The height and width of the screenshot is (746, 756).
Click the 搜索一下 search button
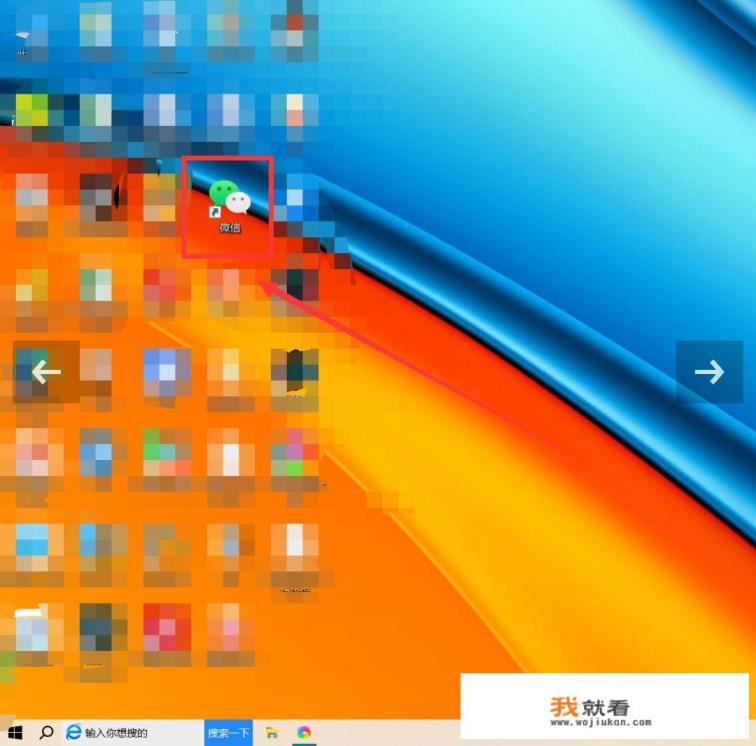click(228, 733)
